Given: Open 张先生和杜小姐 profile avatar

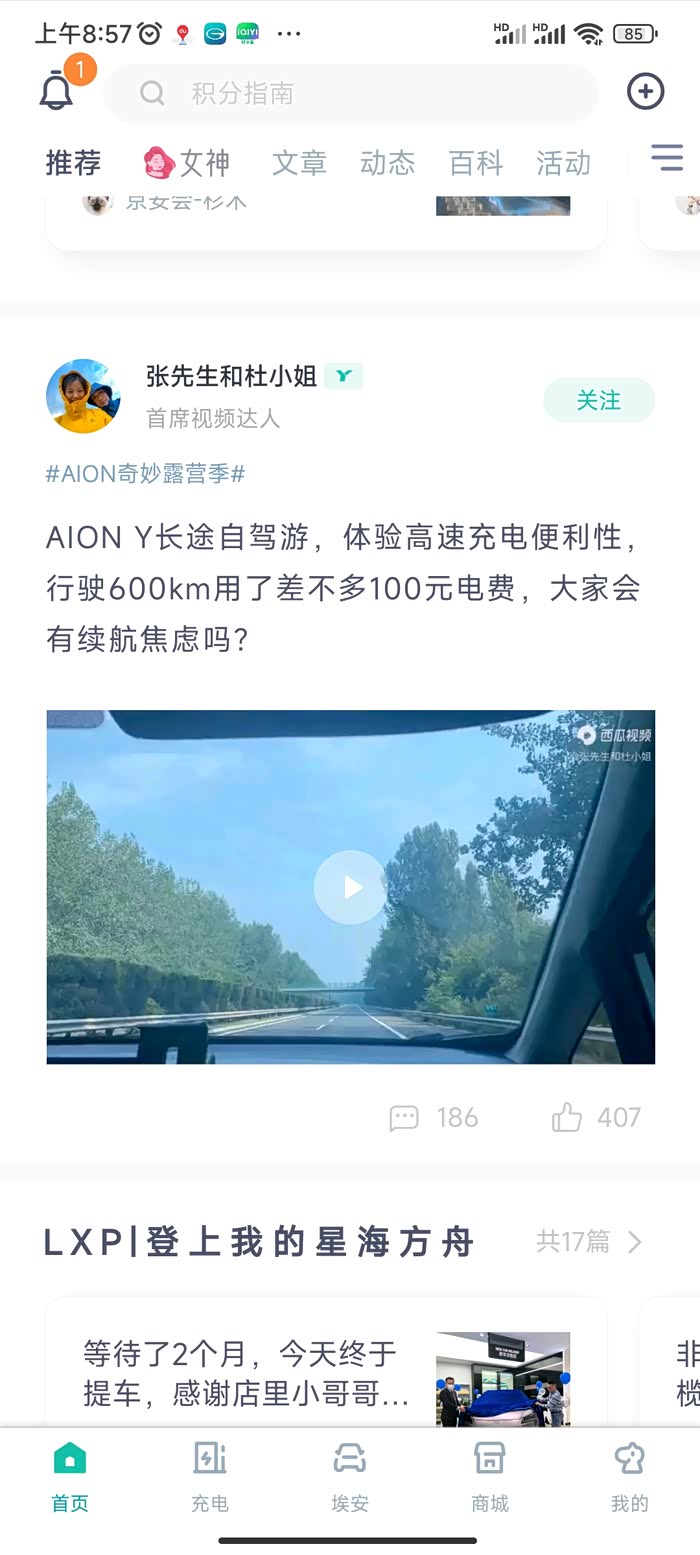Looking at the screenshot, I should (83, 396).
